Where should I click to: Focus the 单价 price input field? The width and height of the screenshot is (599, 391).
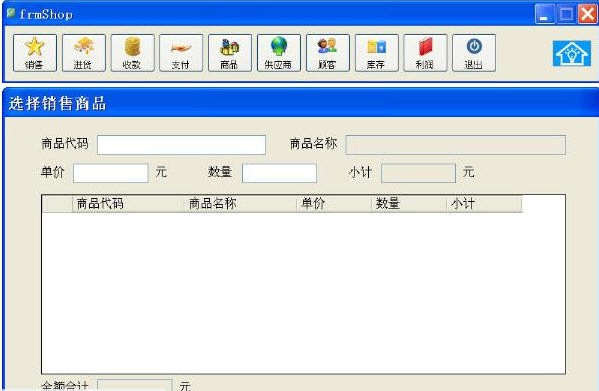[x=110, y=173]
